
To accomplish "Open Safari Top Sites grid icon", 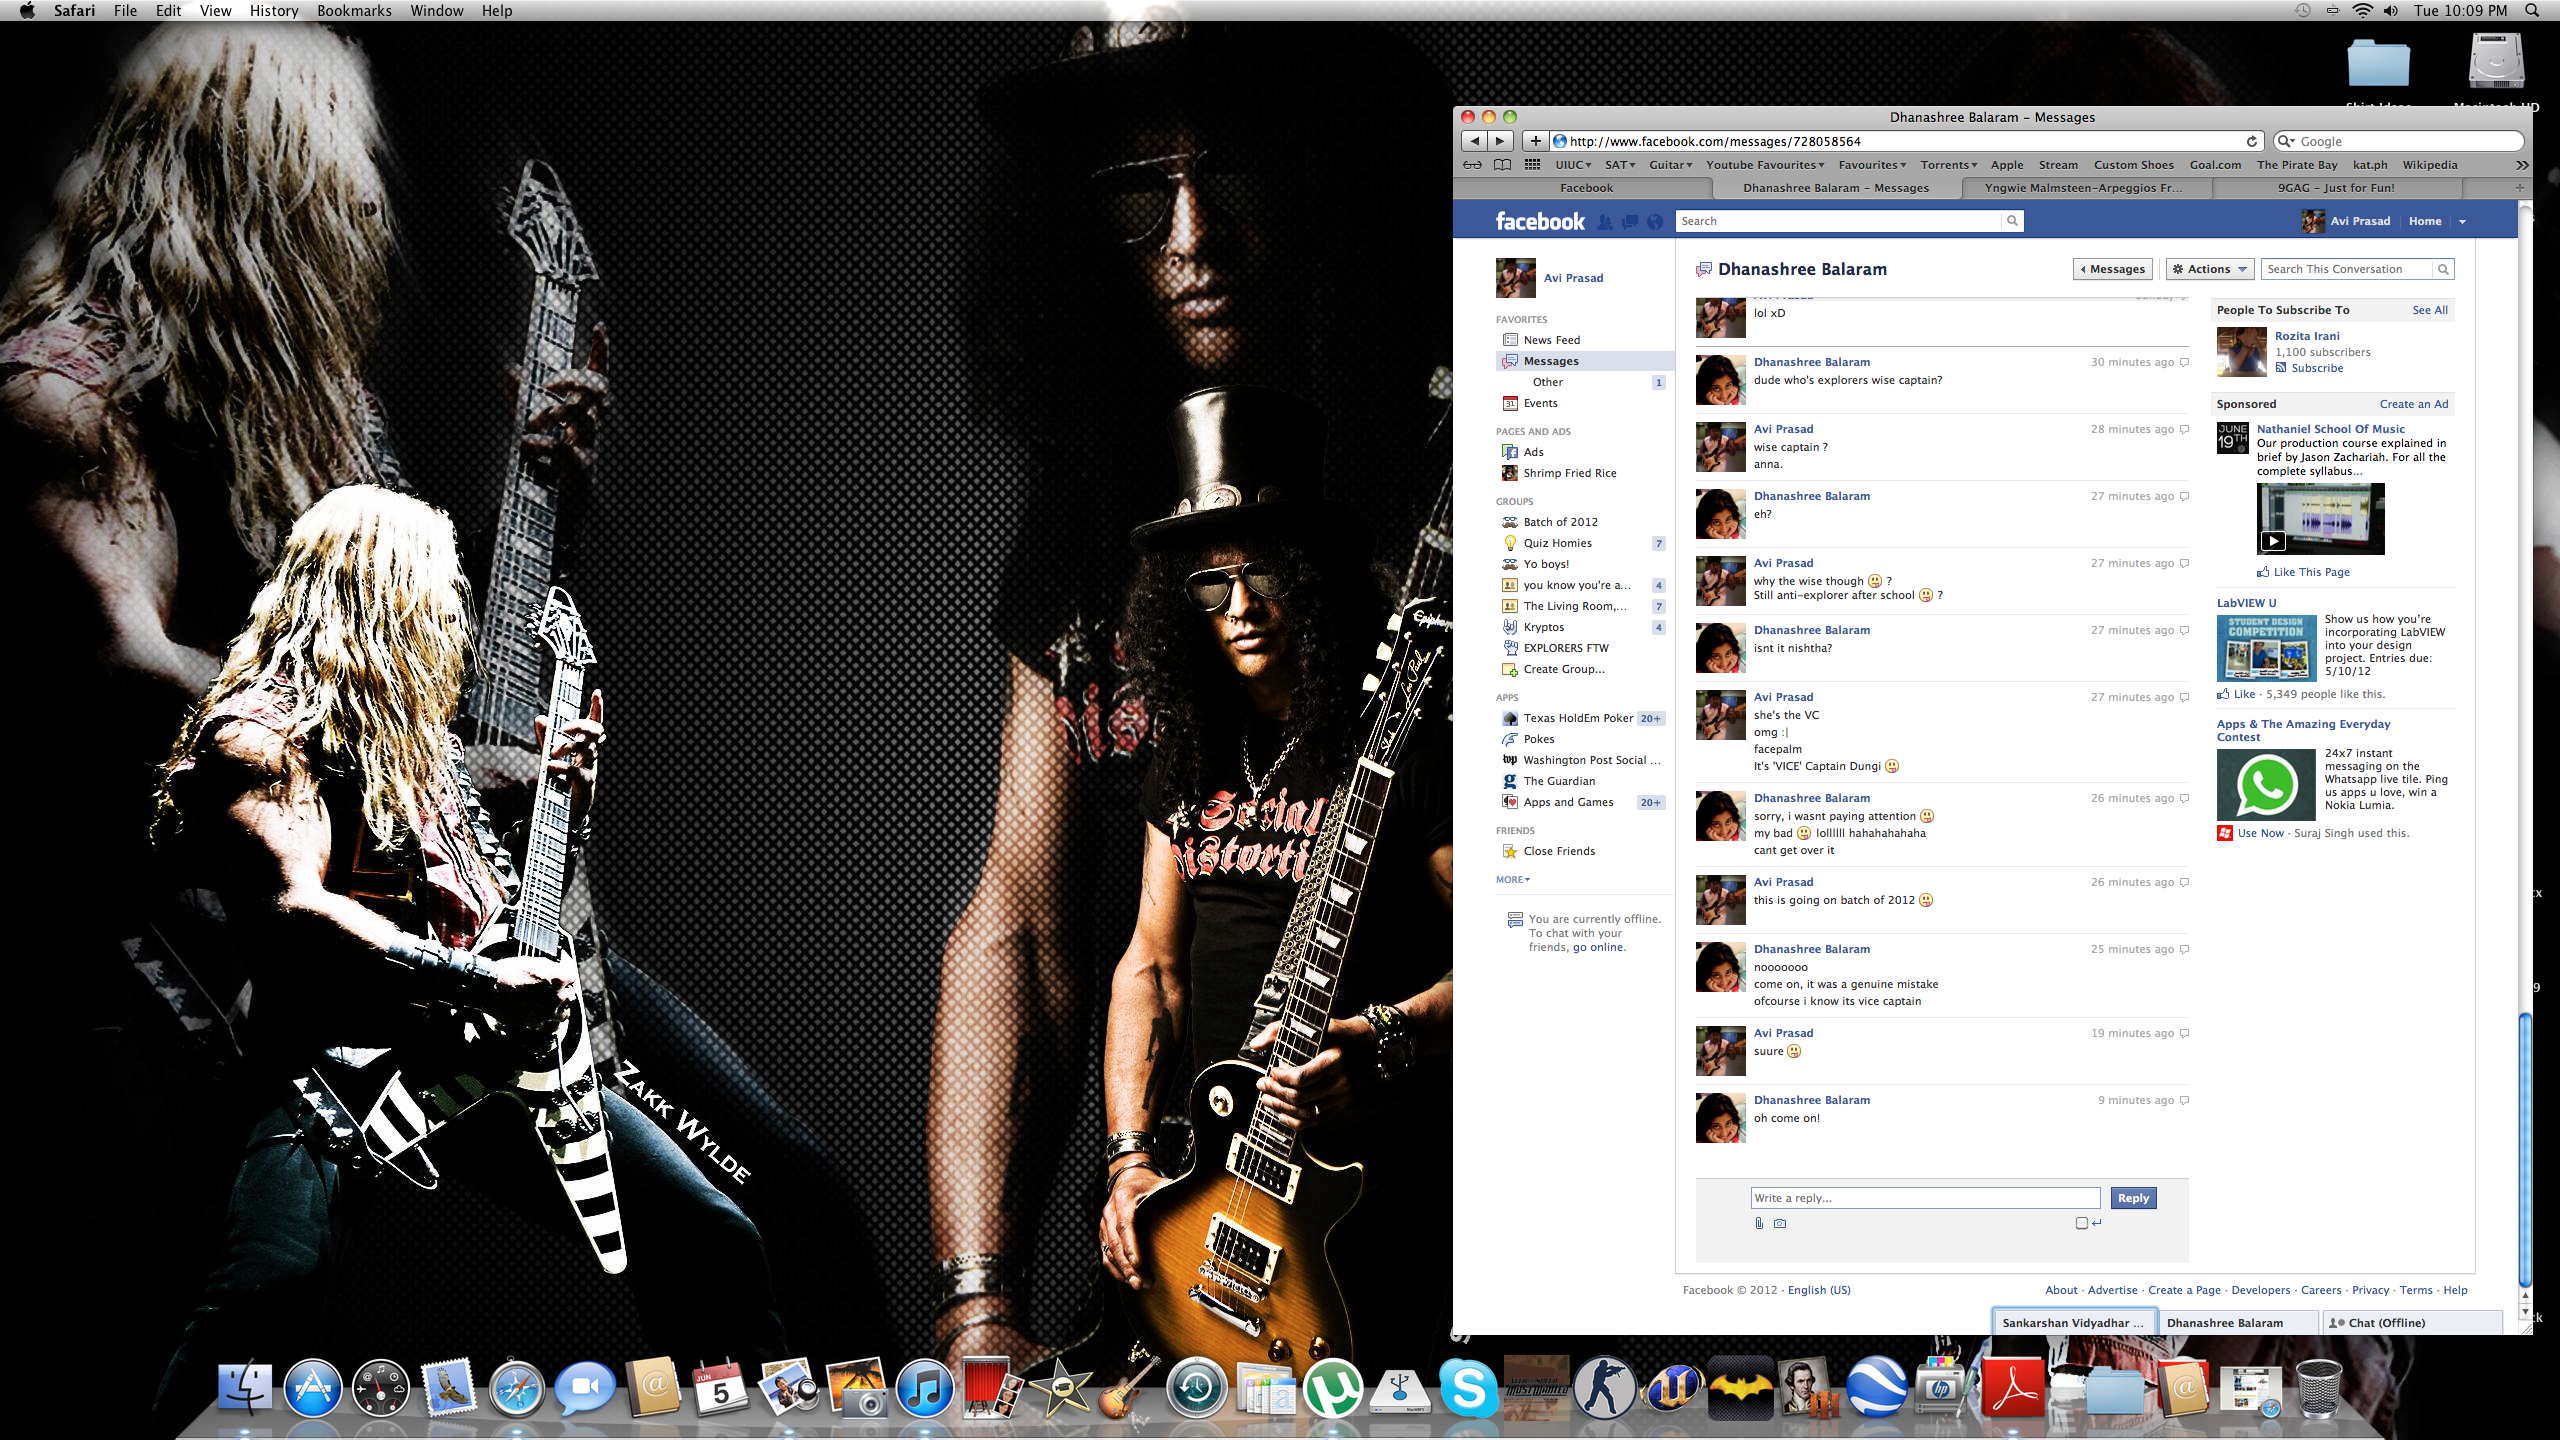I will [x=1532, y=165].
